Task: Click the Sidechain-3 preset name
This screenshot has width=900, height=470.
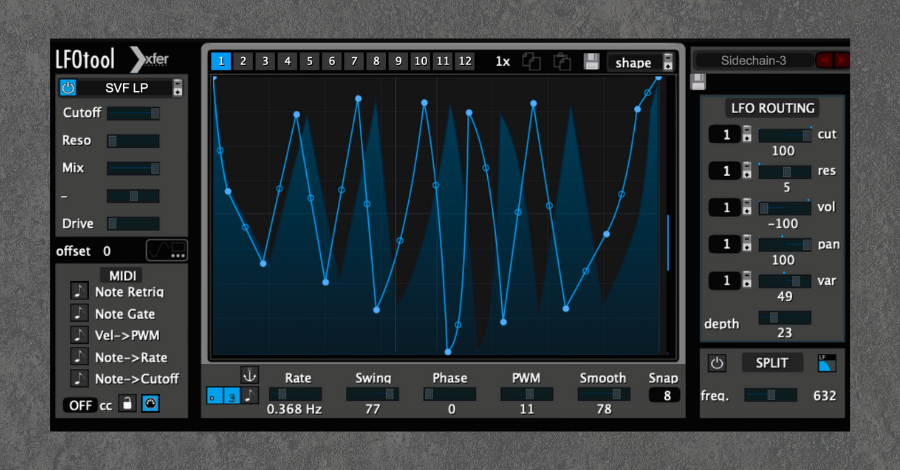Action: coord(754,60)
